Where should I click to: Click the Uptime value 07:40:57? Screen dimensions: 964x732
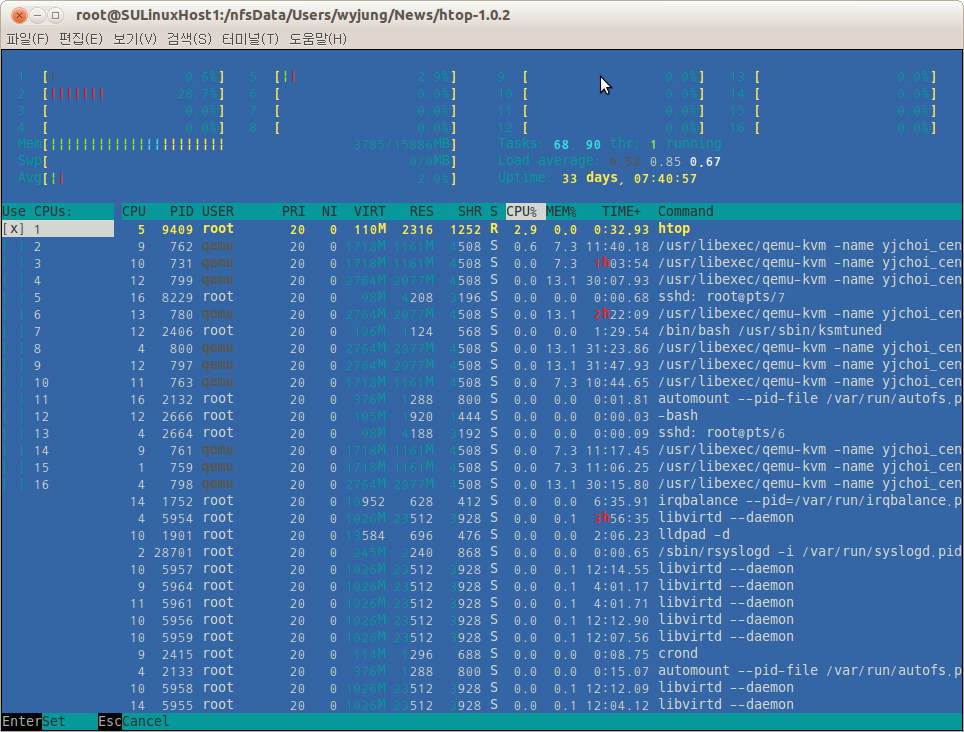pyautogui.click(x=665, y=178)
